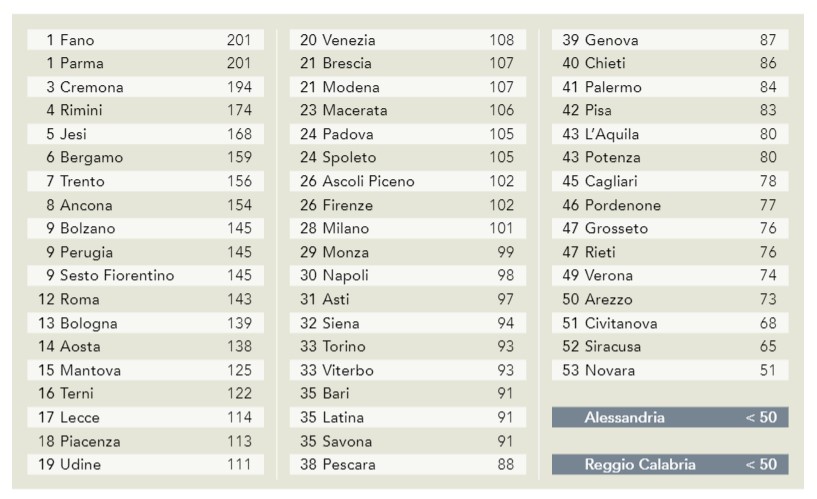Viewport: 817px width, 499px height.
Task: Click the Cremona row
Action: pyautogui.click(x=145, y=87)
